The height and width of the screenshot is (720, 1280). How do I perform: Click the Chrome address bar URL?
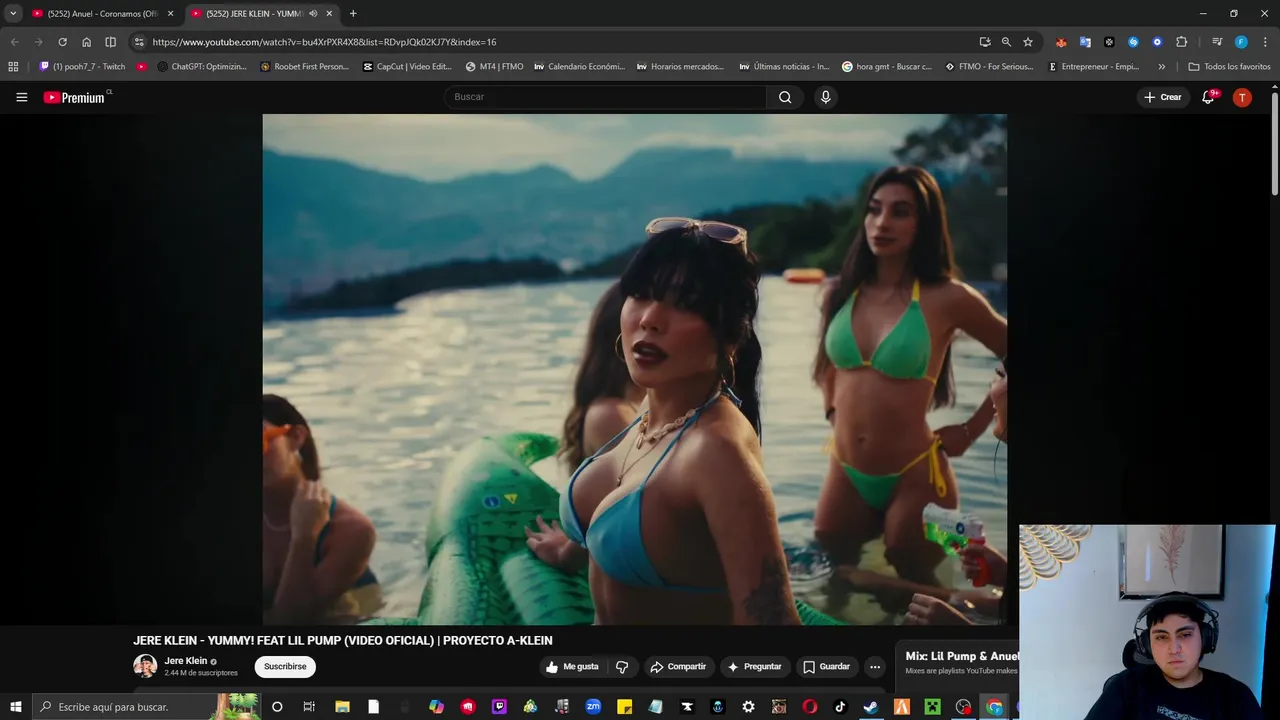324,42
